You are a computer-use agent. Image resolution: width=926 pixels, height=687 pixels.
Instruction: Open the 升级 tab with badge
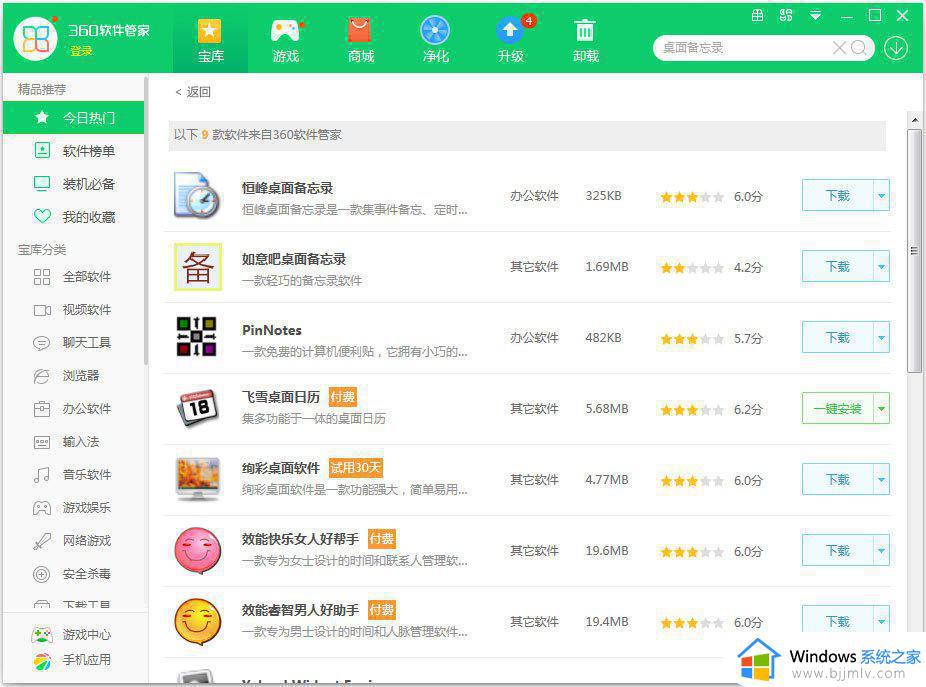tap(511, 40)
